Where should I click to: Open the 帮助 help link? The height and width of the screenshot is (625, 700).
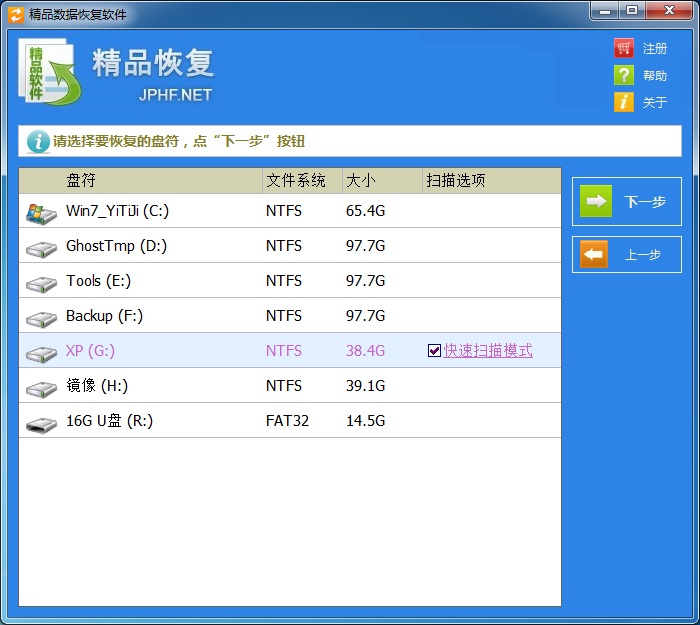[x=654, y=75]
